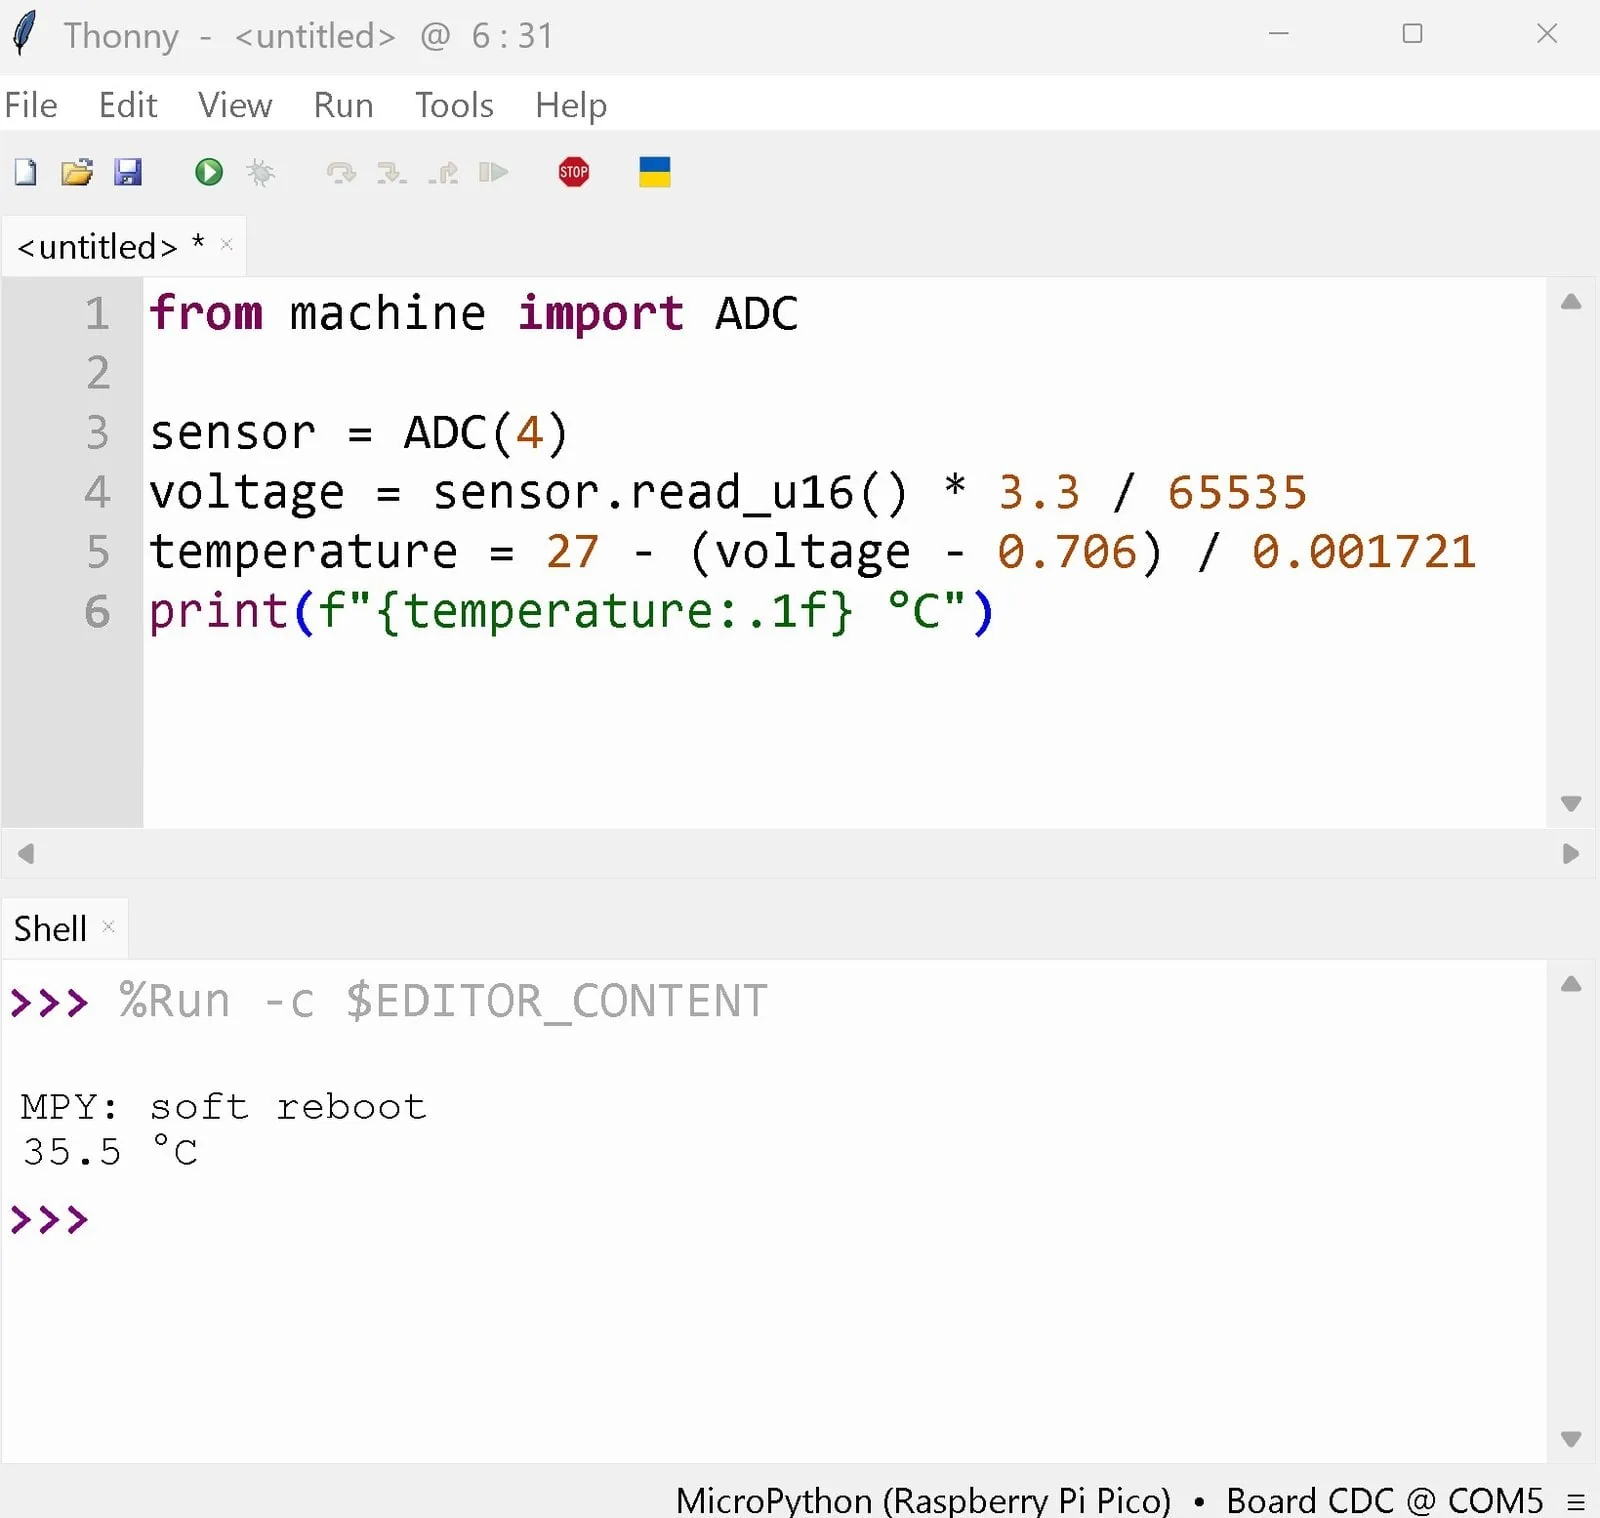This screenshot has height=1518, width=1600.
Task: Minimize the Thonny window
Action: pos(1278,34)
